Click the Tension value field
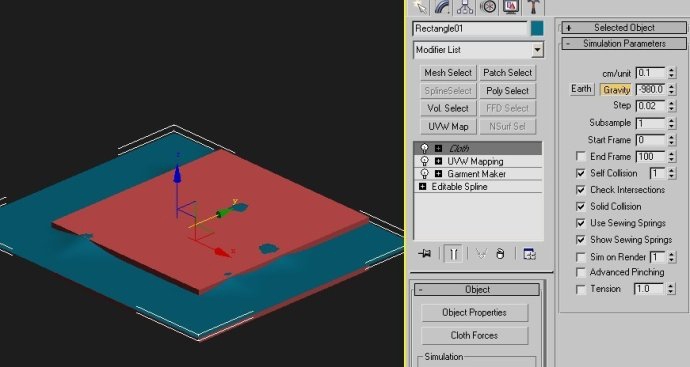 (x=649, y=289)
